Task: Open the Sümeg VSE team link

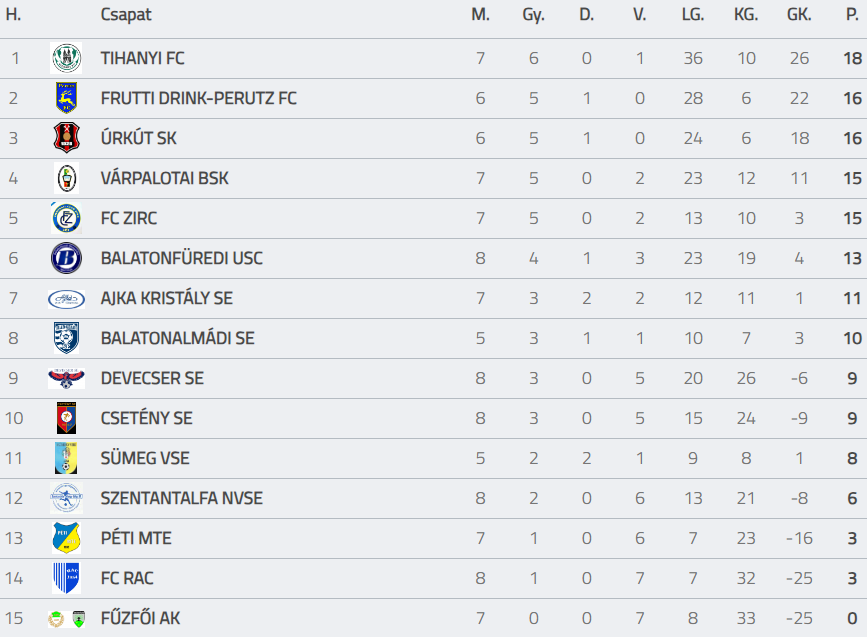Action: [145, 458]
